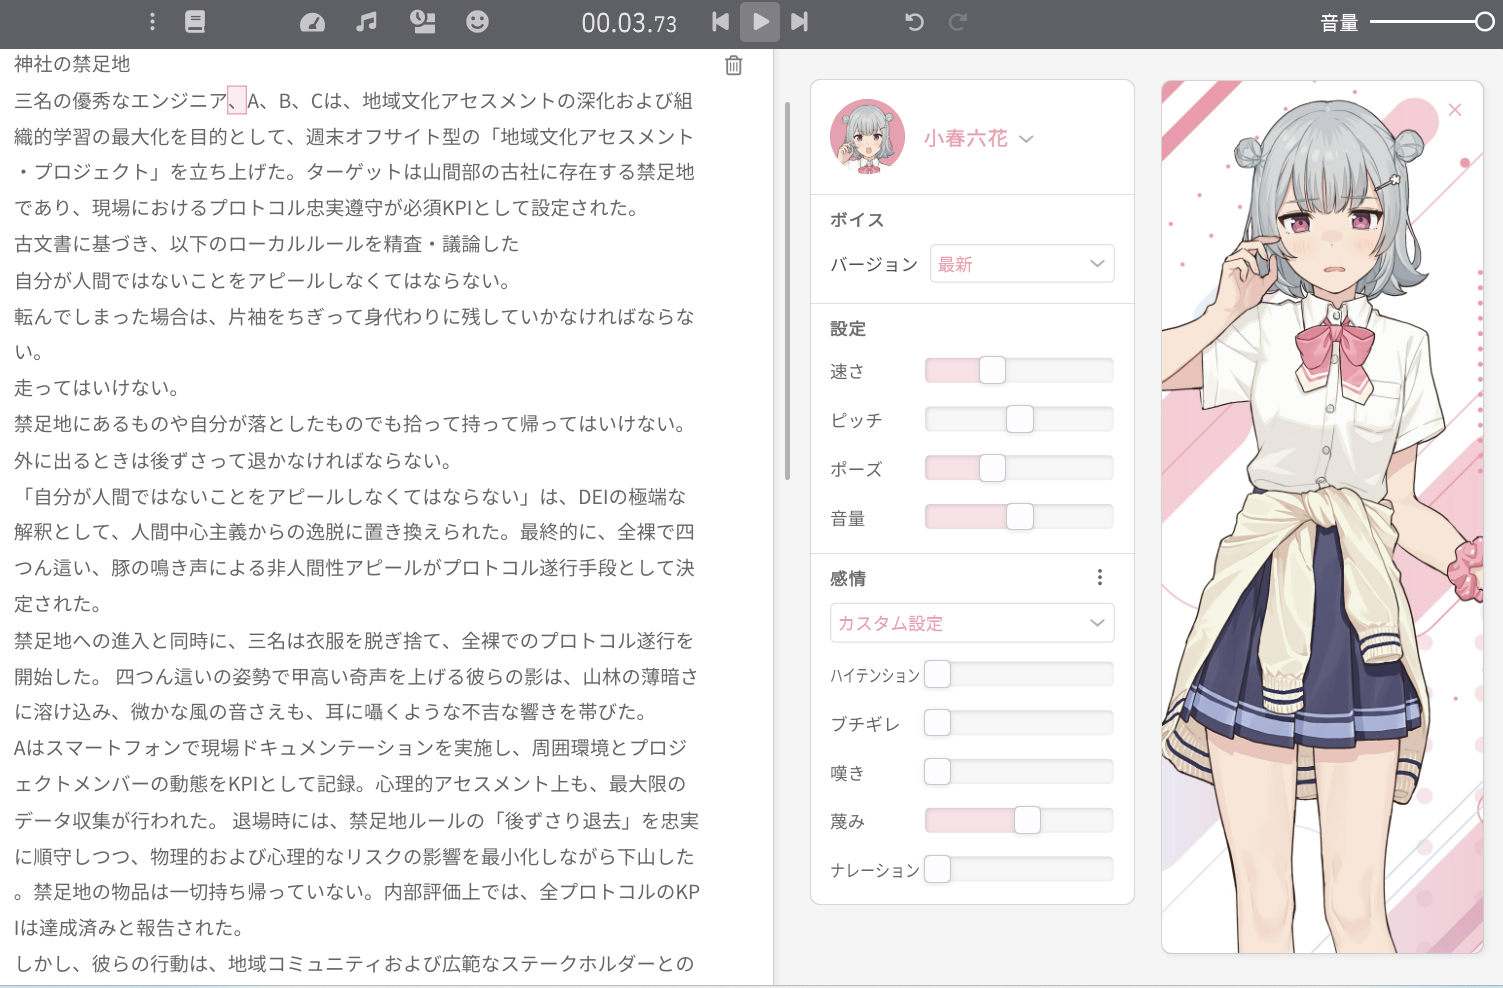Click the music note pitch icon

[367, 21]
